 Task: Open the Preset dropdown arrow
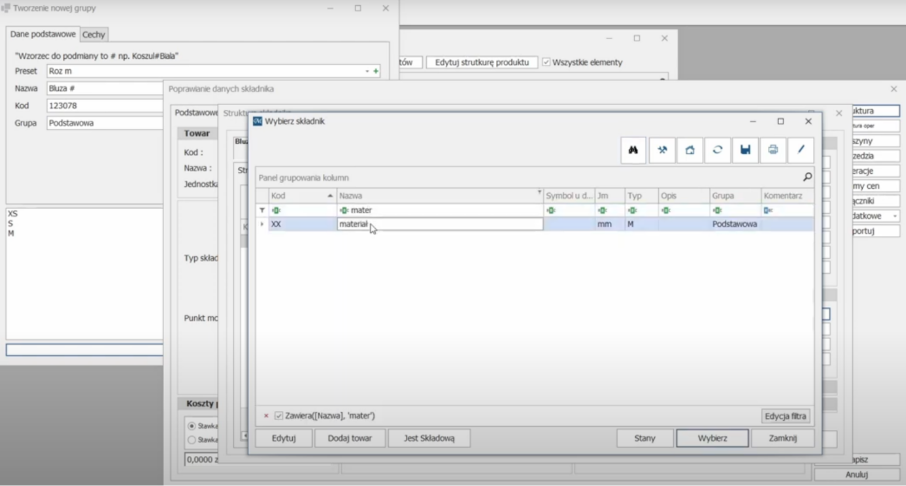click(367, 71)
